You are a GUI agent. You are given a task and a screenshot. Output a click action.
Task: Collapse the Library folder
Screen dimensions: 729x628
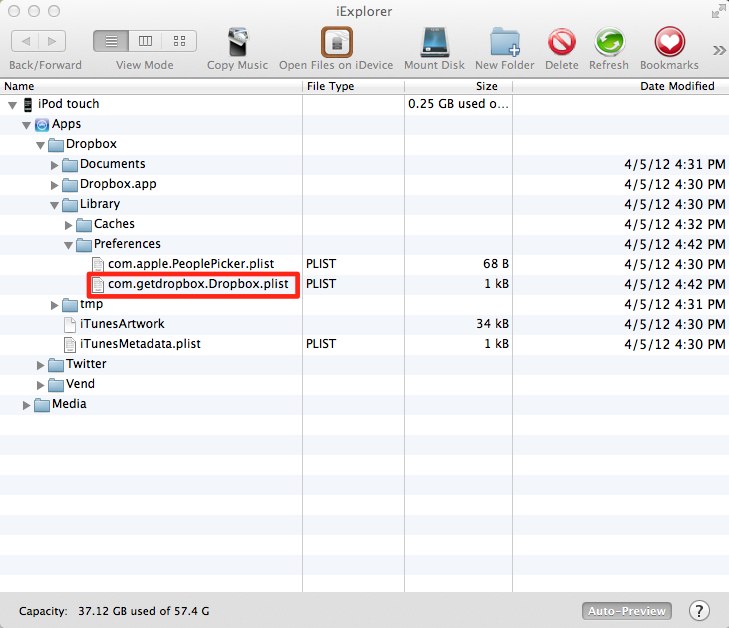click(54, 205)
